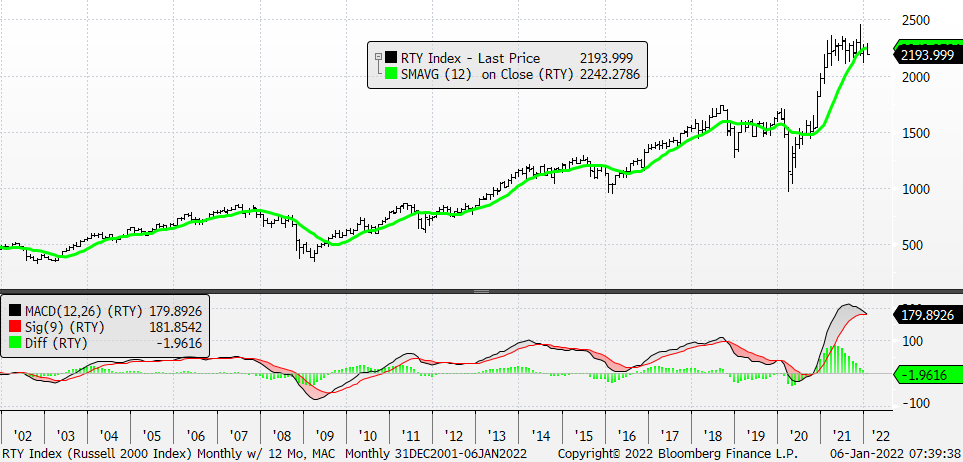This screenshot has height=462, width=963.
Task: Click the '08 year label on time axis
Action: pos(281,436)
